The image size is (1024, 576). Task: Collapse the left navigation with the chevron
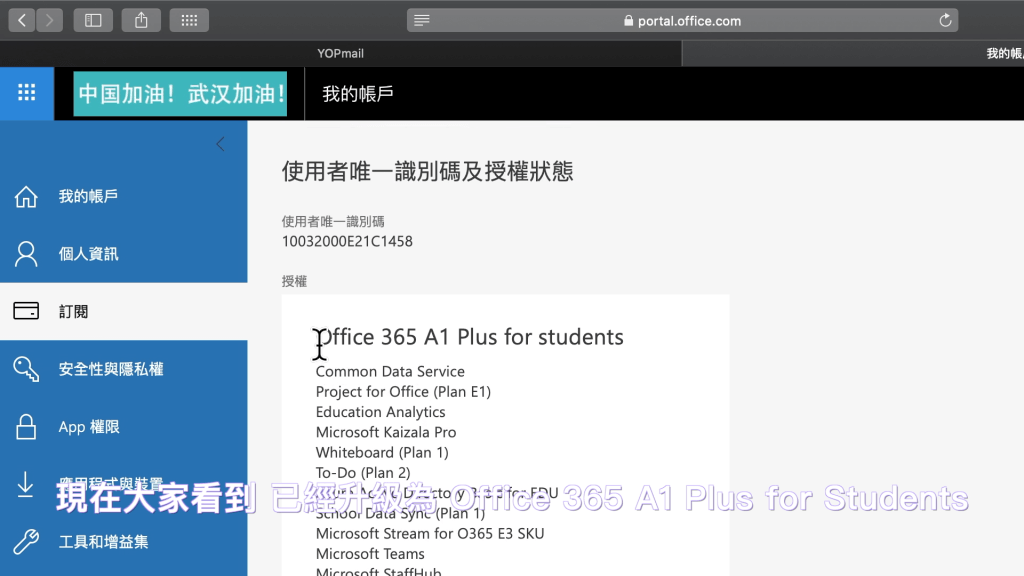[221, 144]
